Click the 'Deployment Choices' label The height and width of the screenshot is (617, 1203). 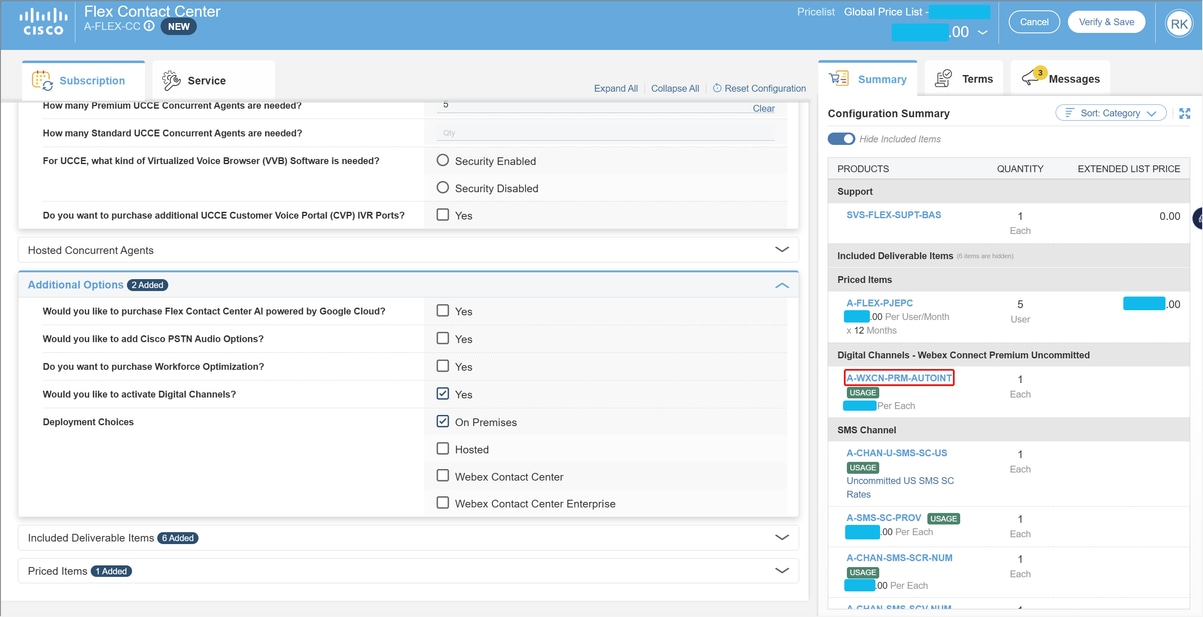coord(88,422)
